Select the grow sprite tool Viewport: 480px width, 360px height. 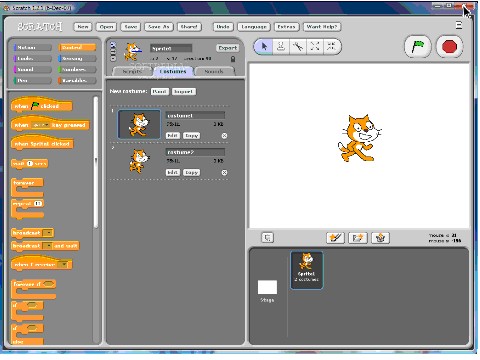click(x=315, y=47)
